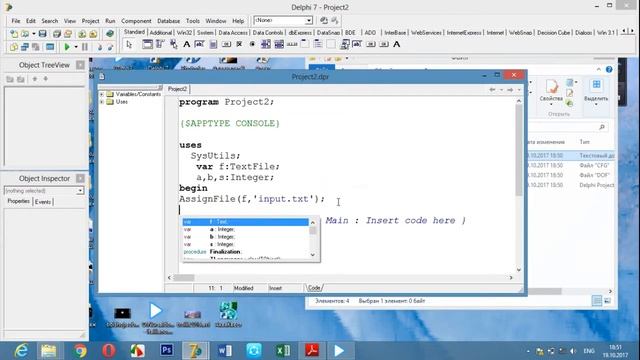
Task: Open the Help contents toolbar icon
Action: [x=109, y=34]
